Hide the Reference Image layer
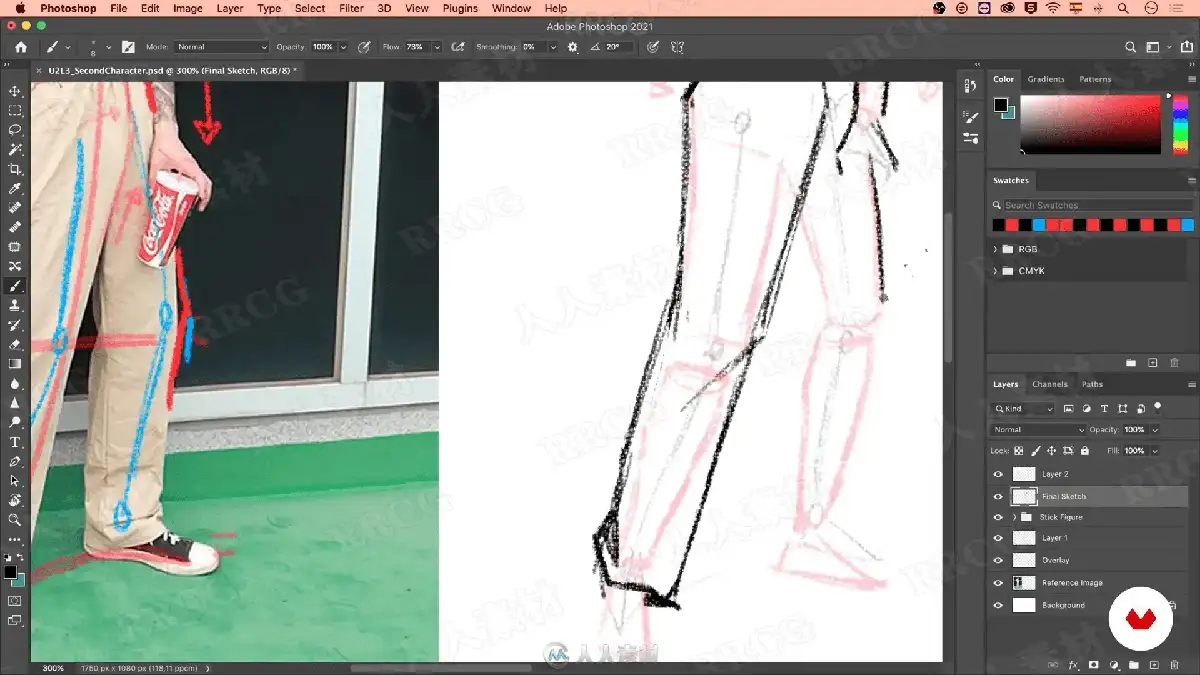The height and width of the screenshot is (675, 1200). coord(998,582)
